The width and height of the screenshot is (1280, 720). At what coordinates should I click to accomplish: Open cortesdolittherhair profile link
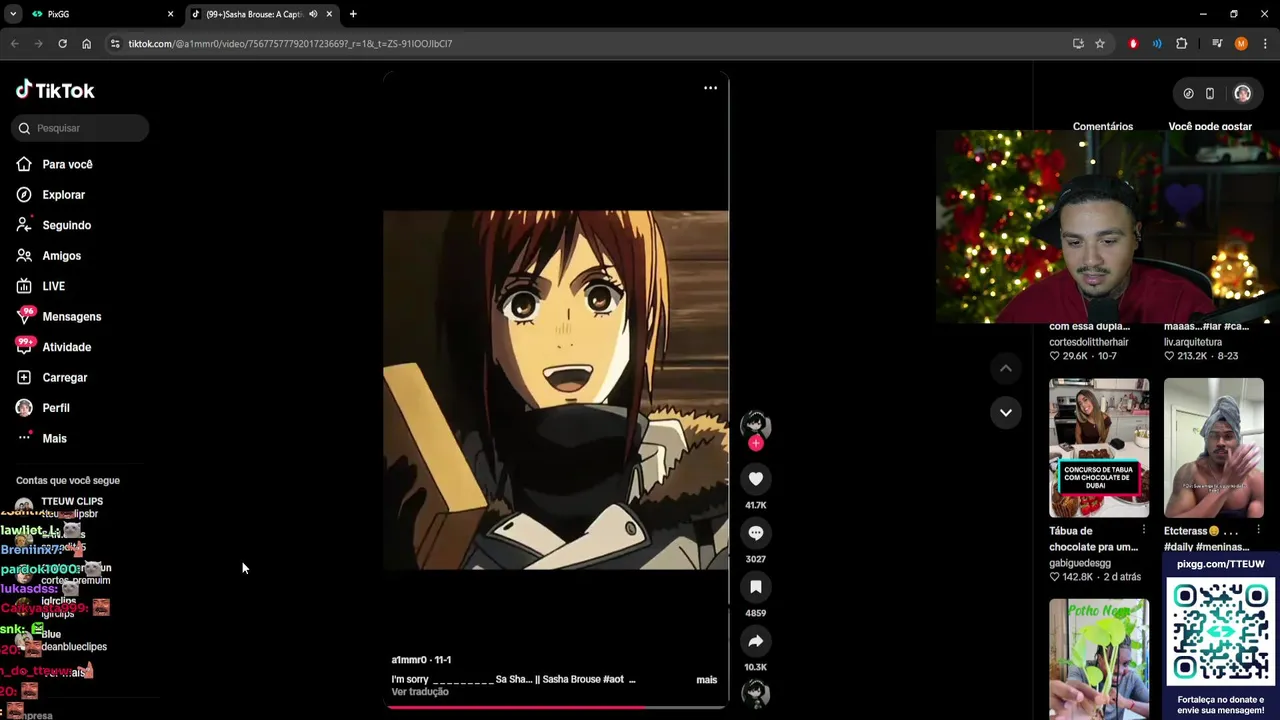click(x=1089, y=342)
